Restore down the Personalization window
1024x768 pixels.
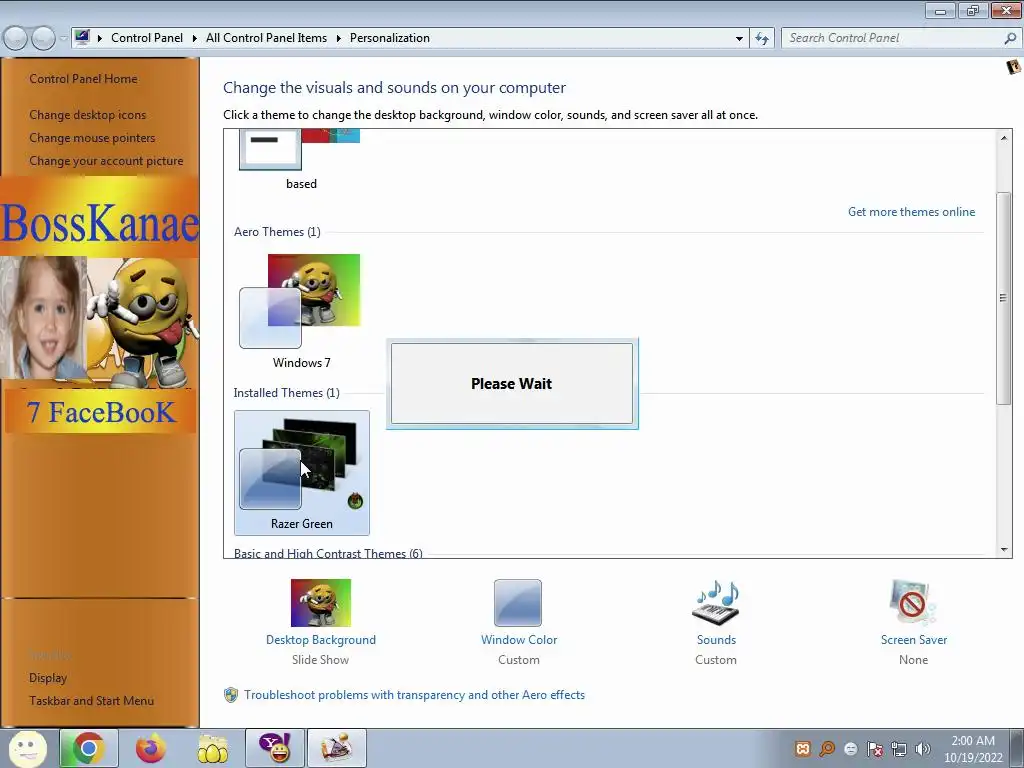pyautogui.click(x=973, y=10)
